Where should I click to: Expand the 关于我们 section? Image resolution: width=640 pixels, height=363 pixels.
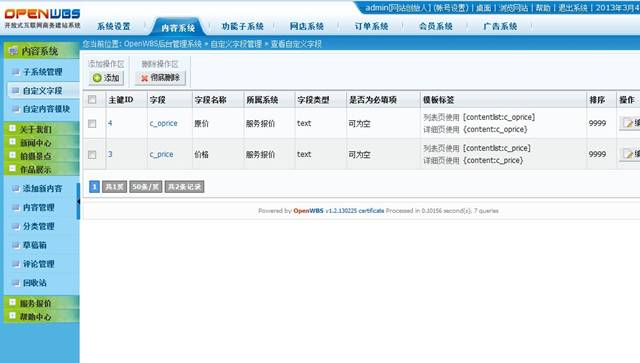click(x=12, y=129)
